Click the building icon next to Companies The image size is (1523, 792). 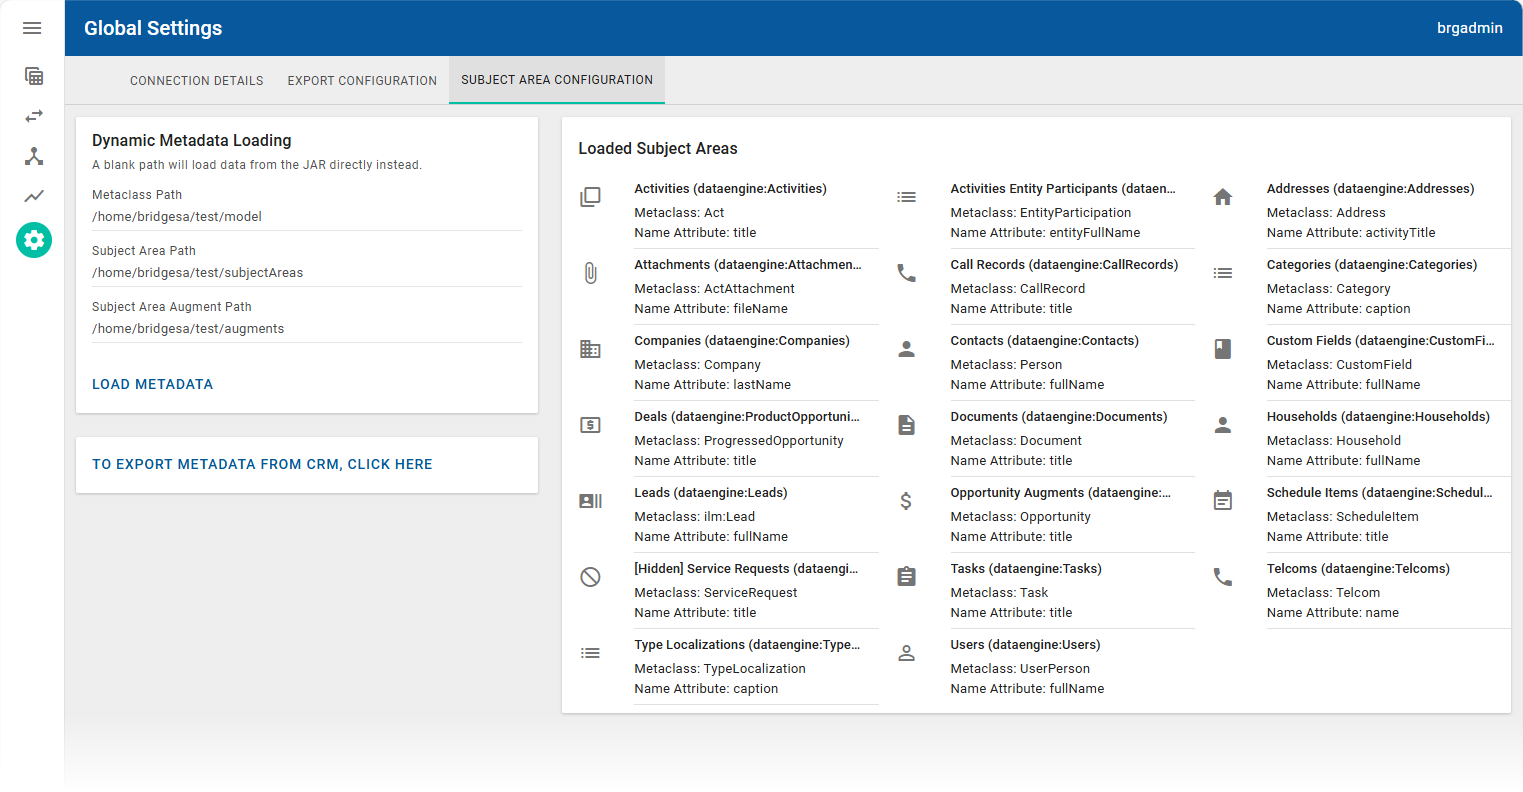[590, 349]
